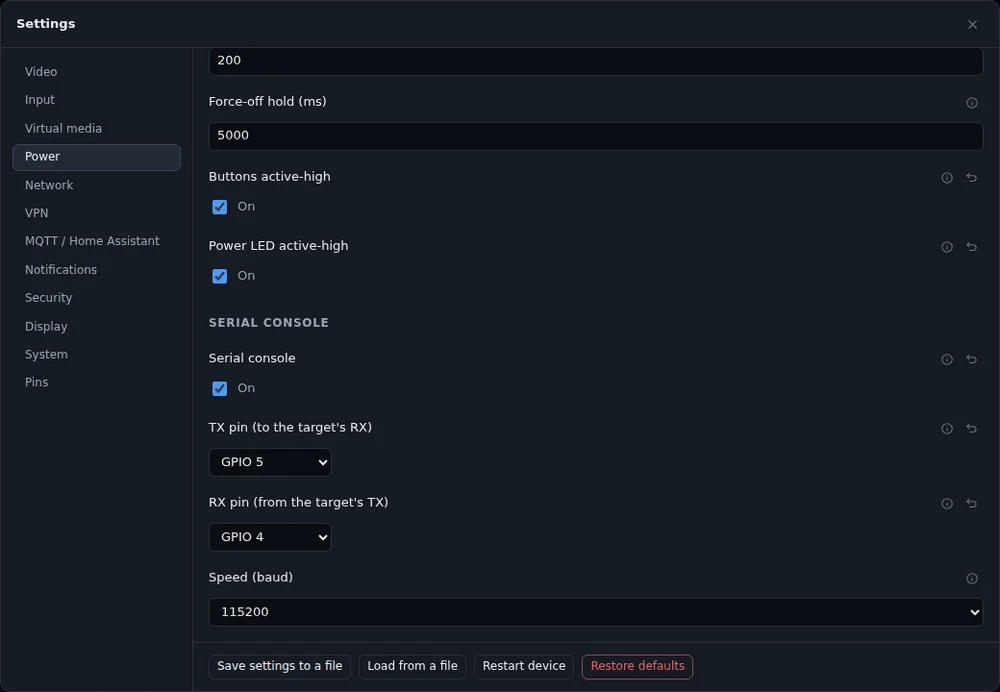Screen dimensions: 1000x692
Task: Open the RX pin GPIO 4 dropdown
Action: (x=270, y=537)
